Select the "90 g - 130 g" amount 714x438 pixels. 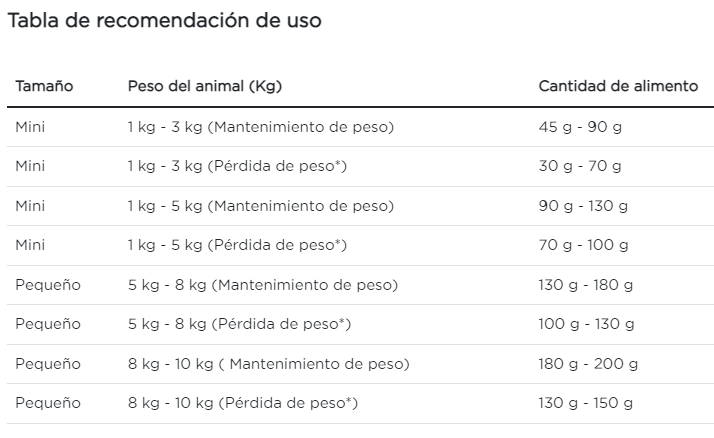click(x=583, y=206)
